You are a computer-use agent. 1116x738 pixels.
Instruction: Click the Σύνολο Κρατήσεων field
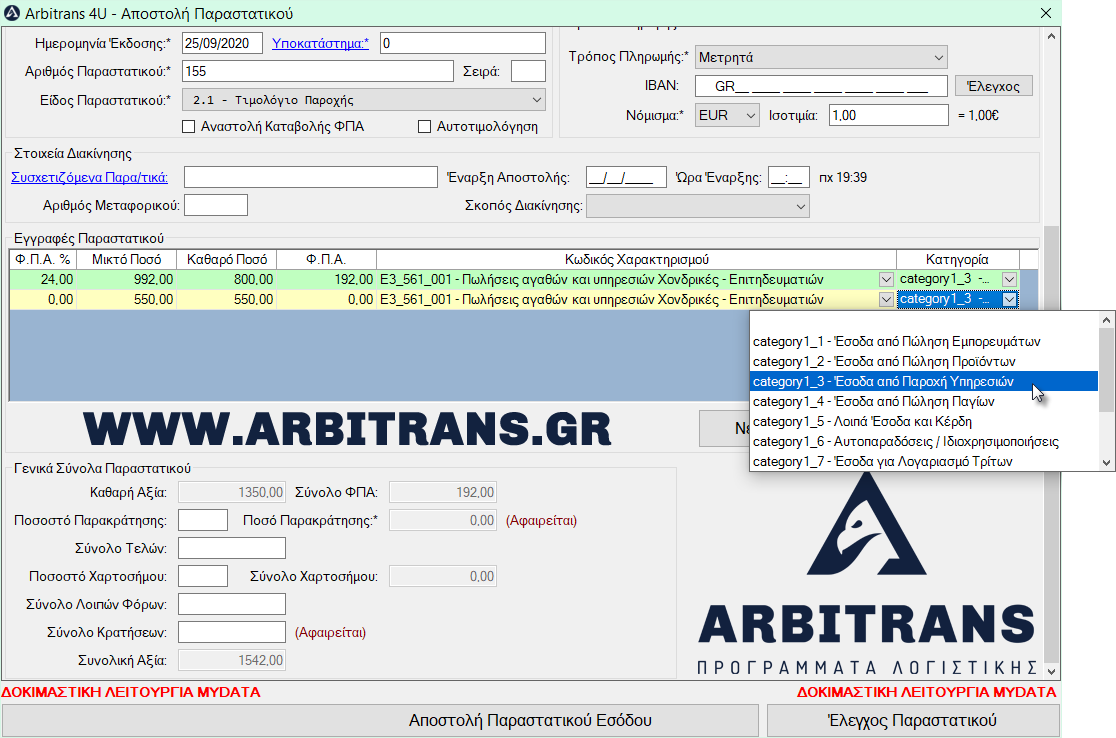(232, 632)
